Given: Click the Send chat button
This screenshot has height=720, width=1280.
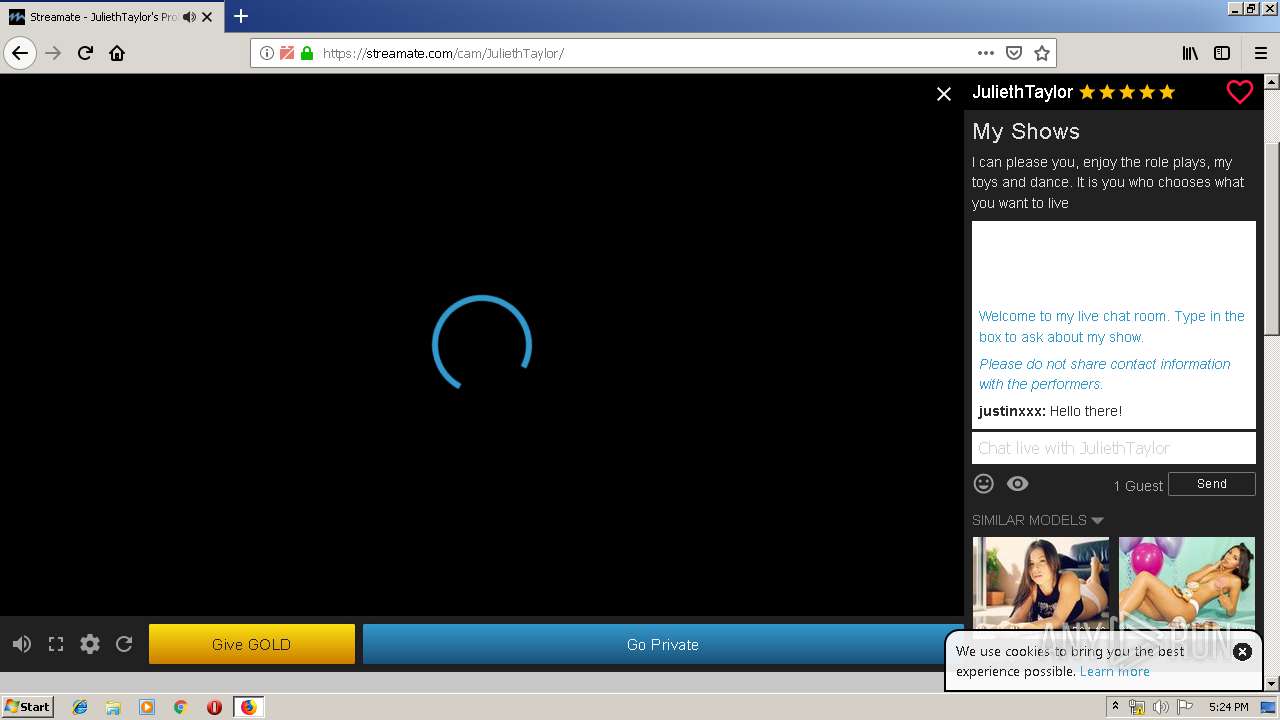Looking at the screenshot, I should [1212, 484].
